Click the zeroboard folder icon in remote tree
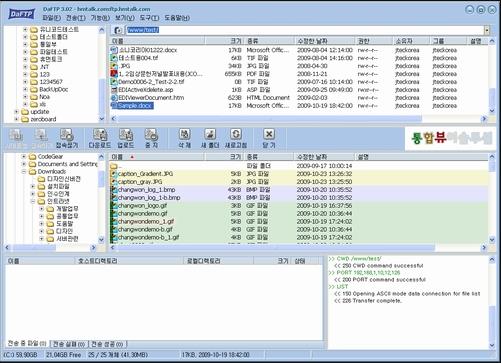Screen dimensions: 501x363 tap(25, 119)
